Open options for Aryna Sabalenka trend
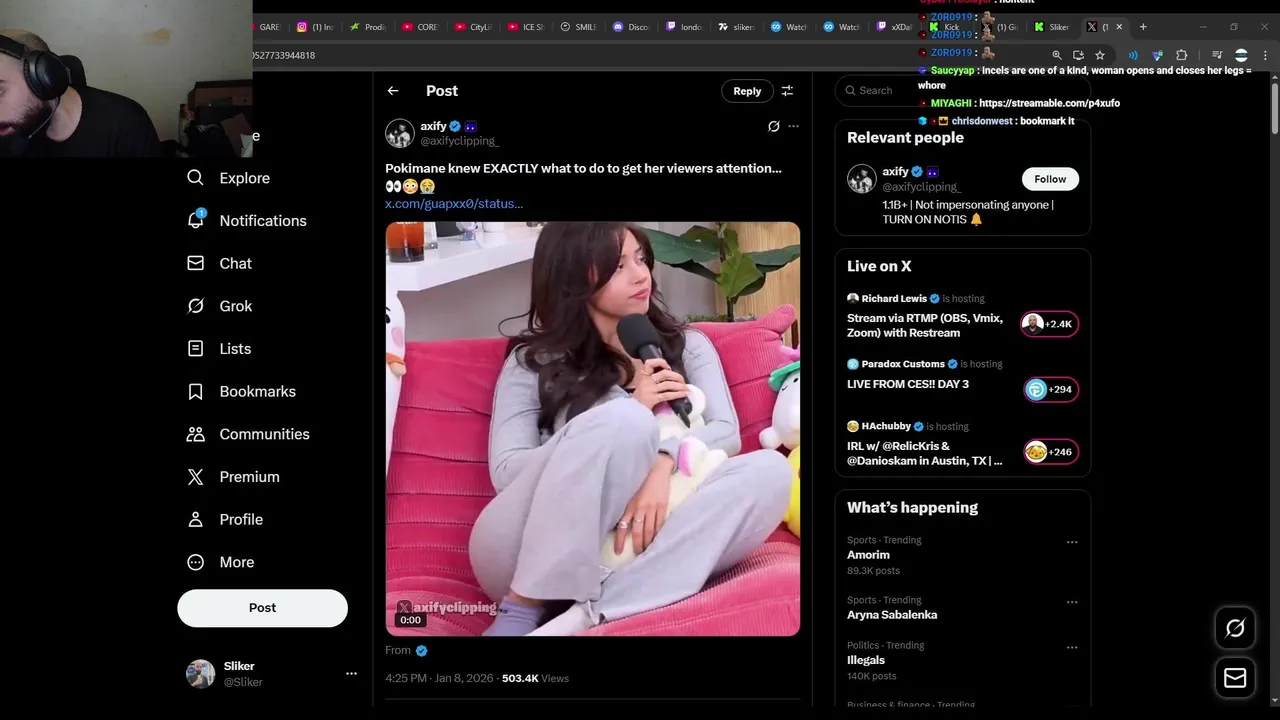 (x=1072, y=602)
